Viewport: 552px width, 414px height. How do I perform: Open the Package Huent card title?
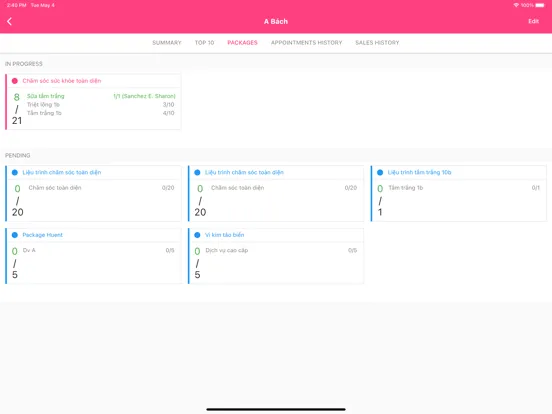(43, 235)
